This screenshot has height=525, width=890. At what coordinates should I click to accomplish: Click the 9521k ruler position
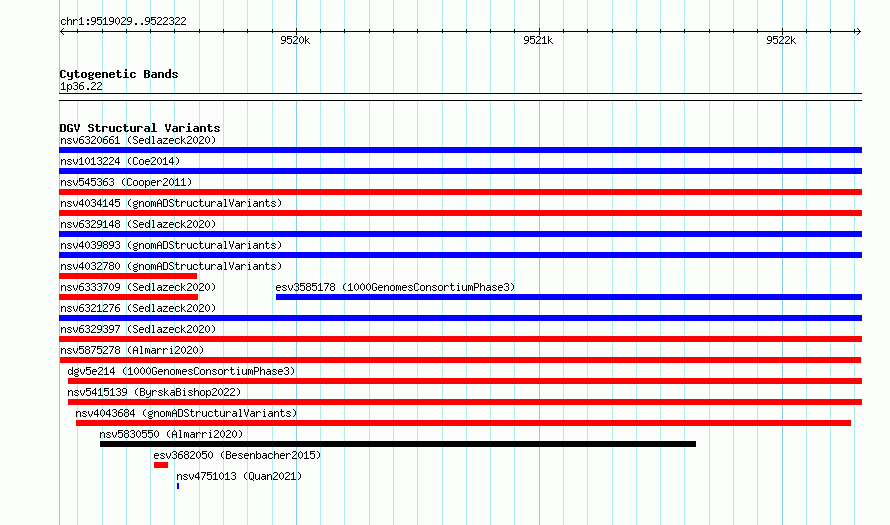(x=538, y=40)
